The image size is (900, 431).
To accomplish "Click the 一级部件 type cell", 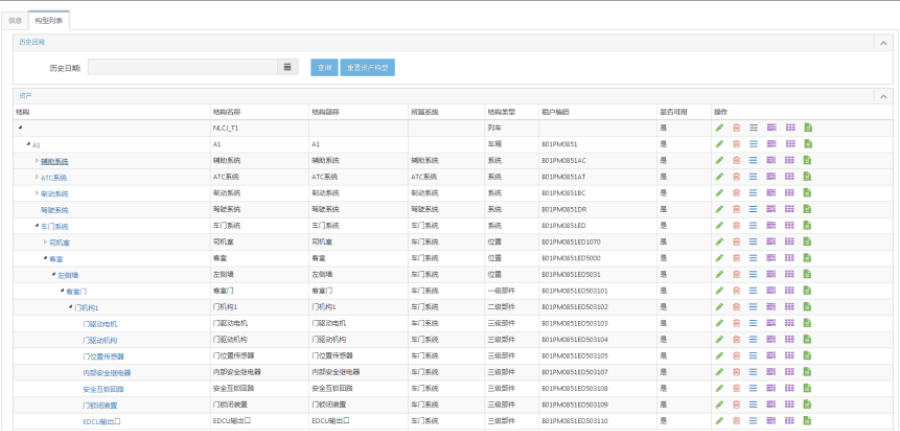I will point(501,290).
